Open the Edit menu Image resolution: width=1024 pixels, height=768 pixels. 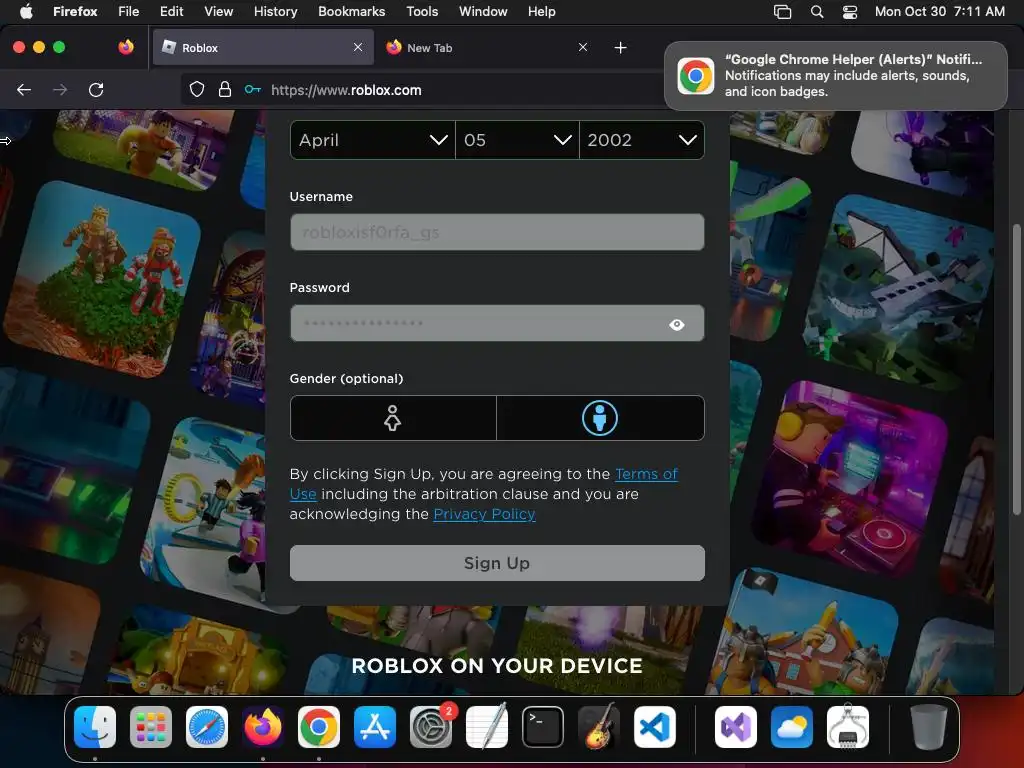[171, 11]
